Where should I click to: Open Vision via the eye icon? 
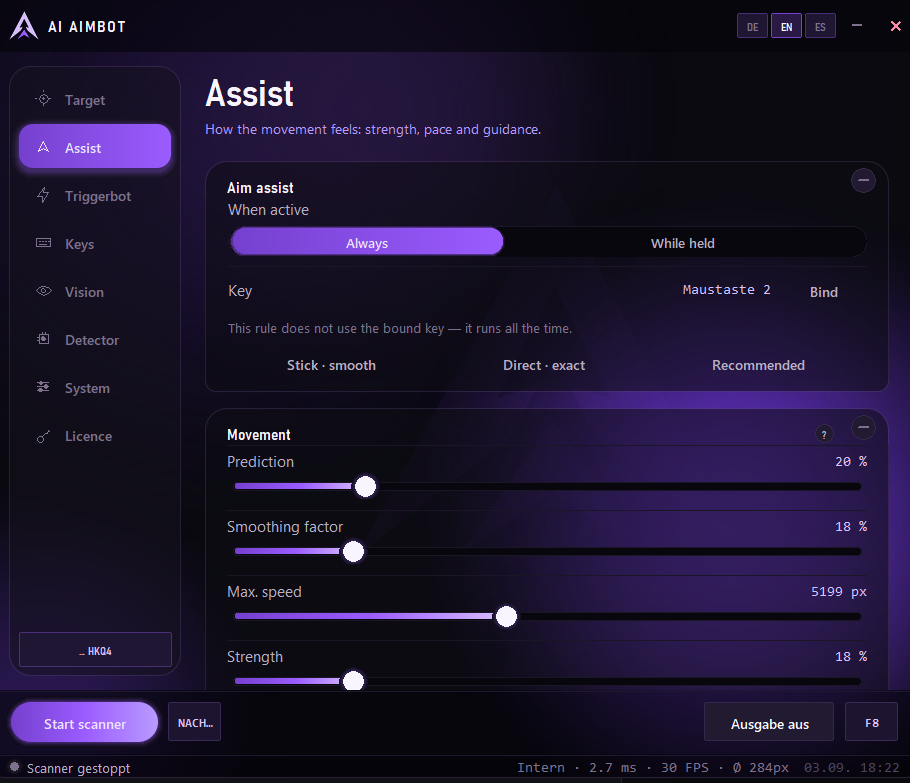coord(44,291)
